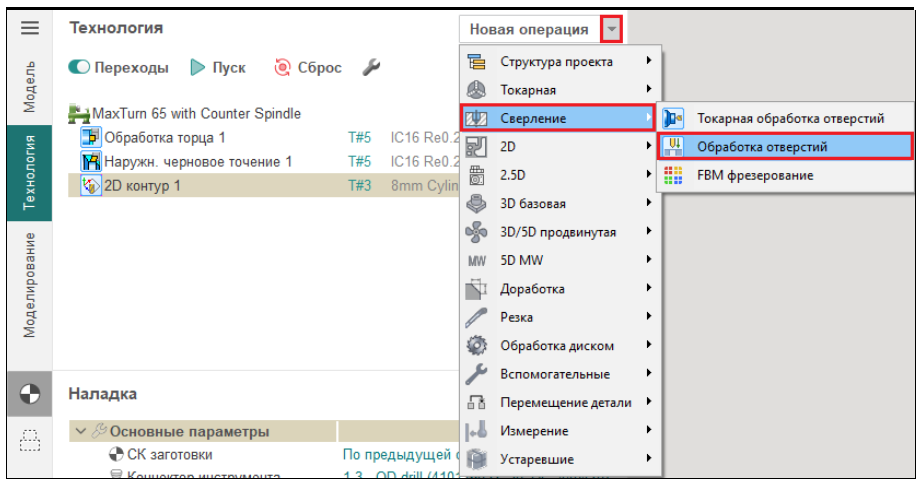Image resolution: width=921 pixels, height=482 pixels.
Task: Toggle the Переходы switch
Action: [80, 68]
